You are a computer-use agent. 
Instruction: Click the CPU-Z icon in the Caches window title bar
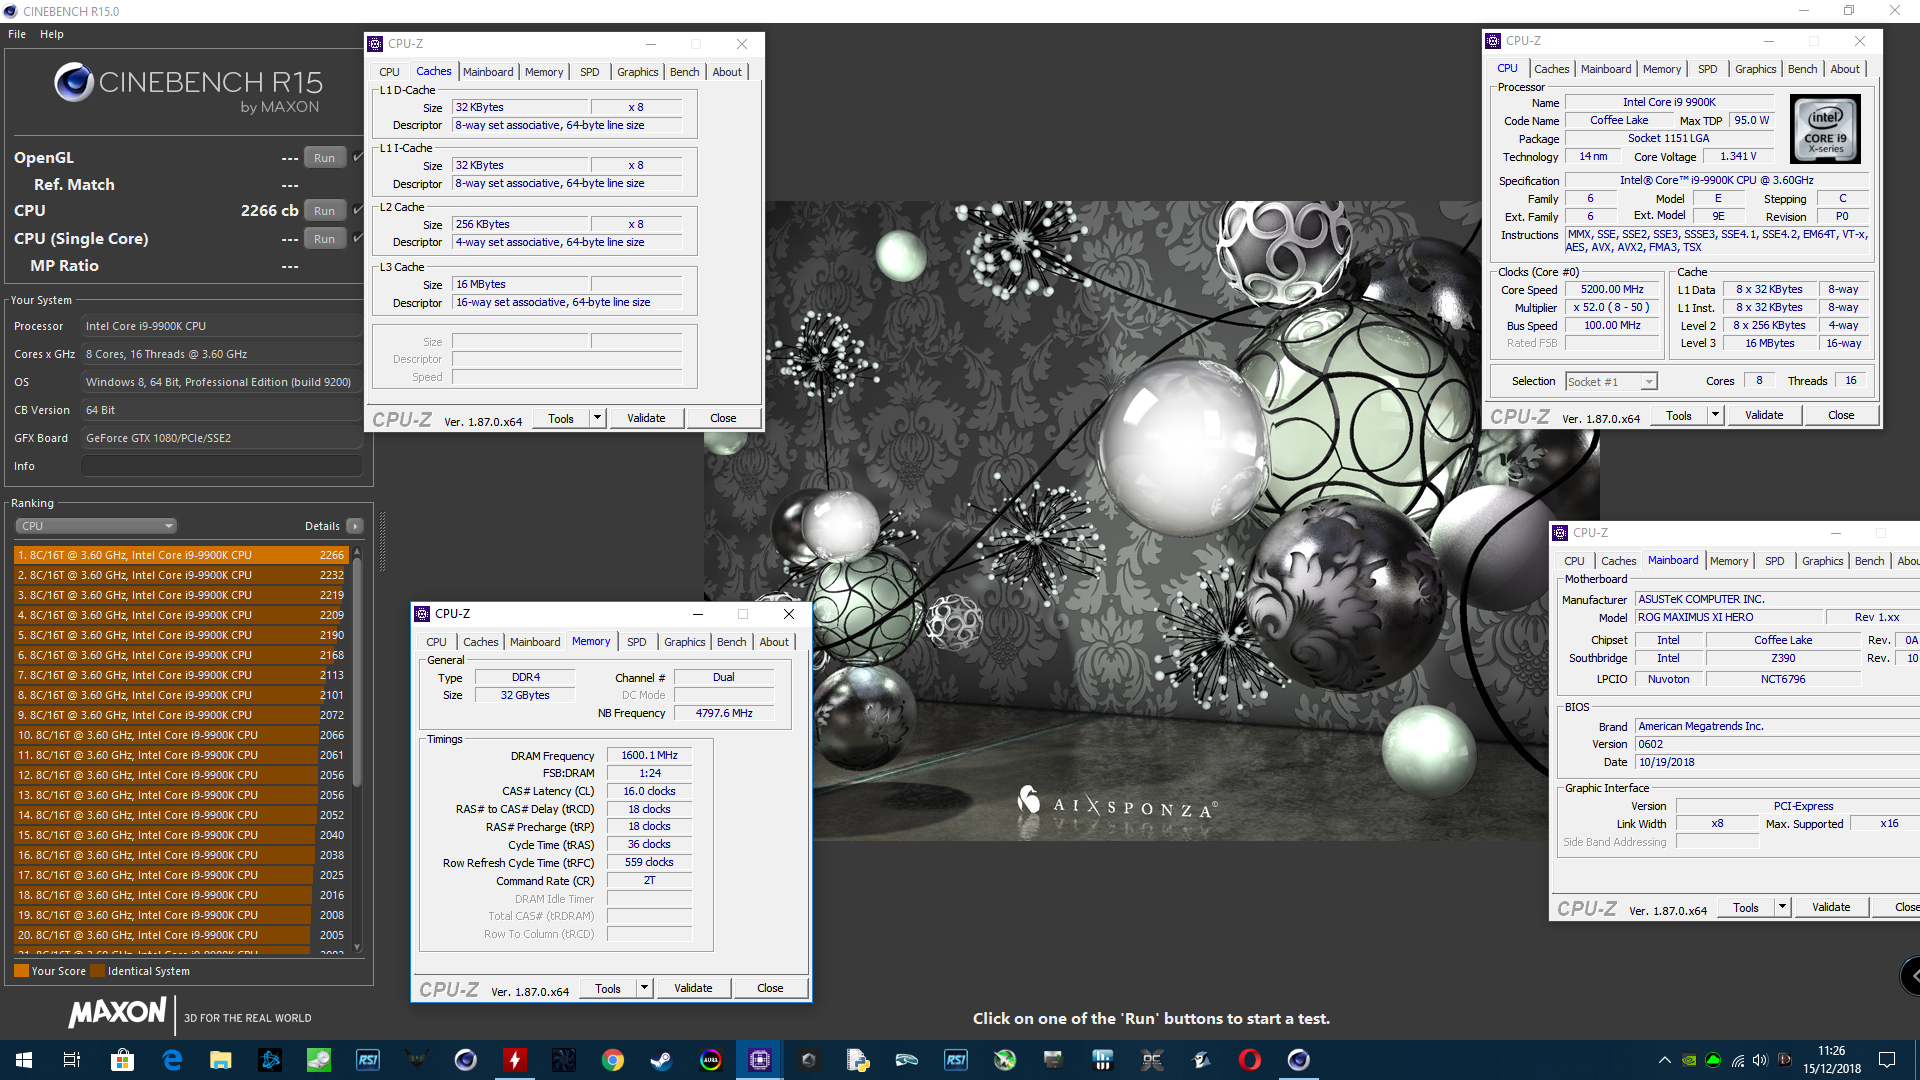[375, 44]
